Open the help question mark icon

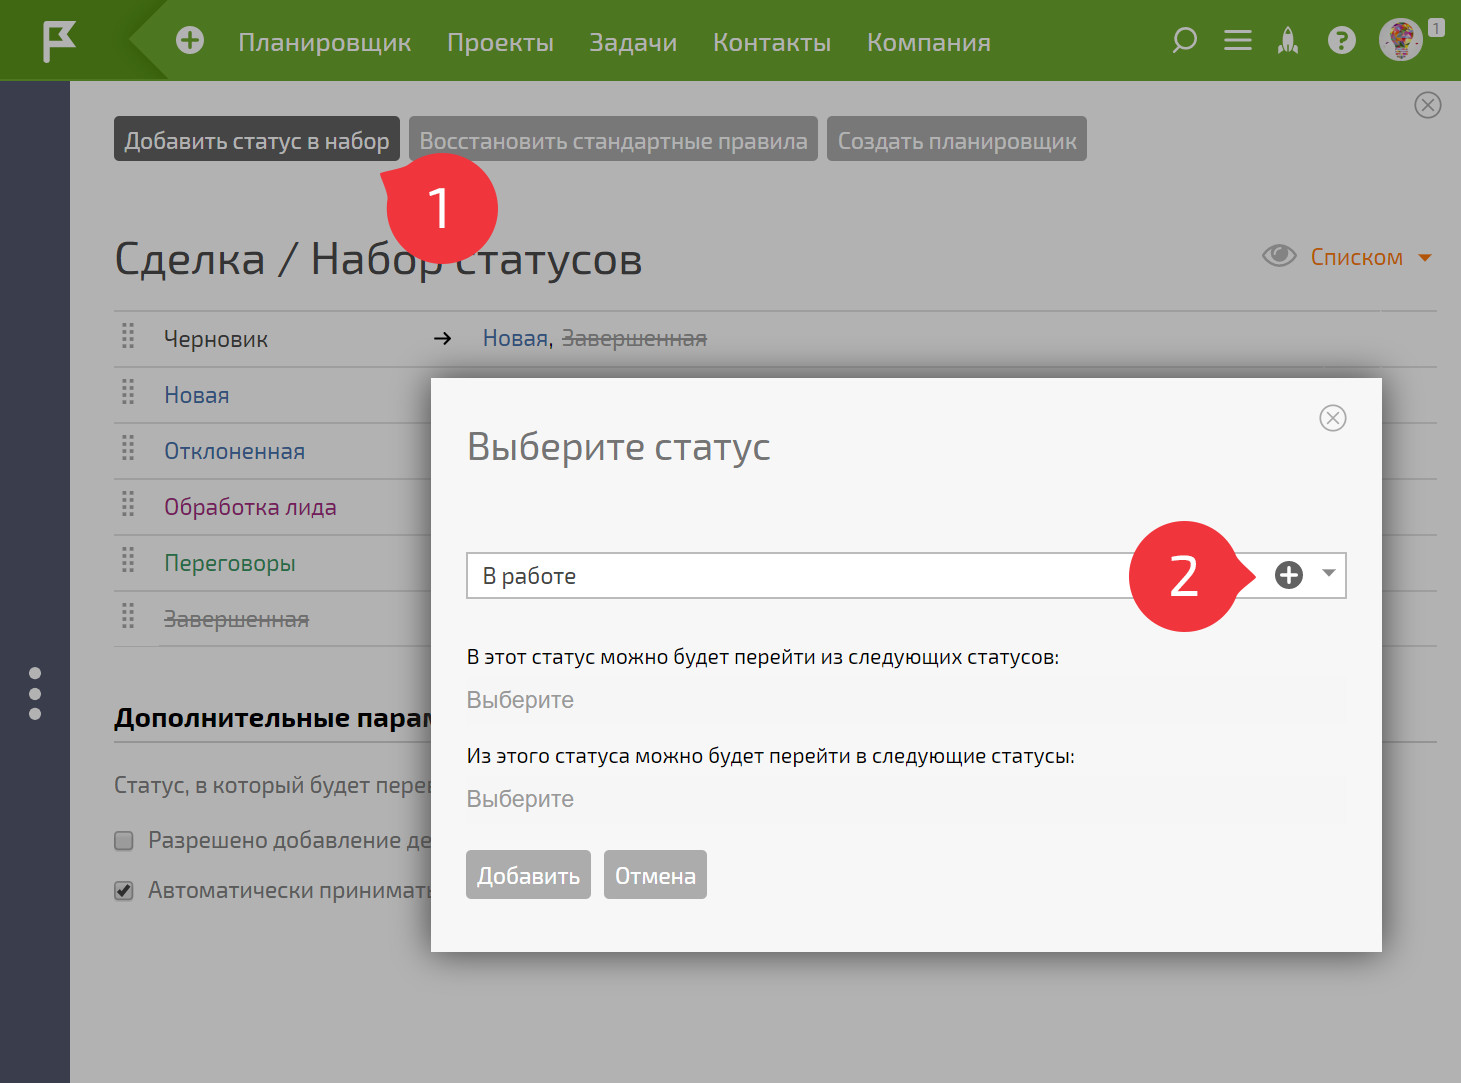coord(1341,41)
